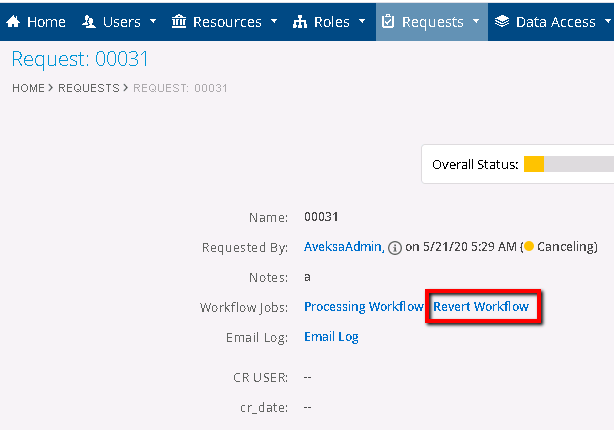Click the Roles hierarchy icon

point(300,21)
